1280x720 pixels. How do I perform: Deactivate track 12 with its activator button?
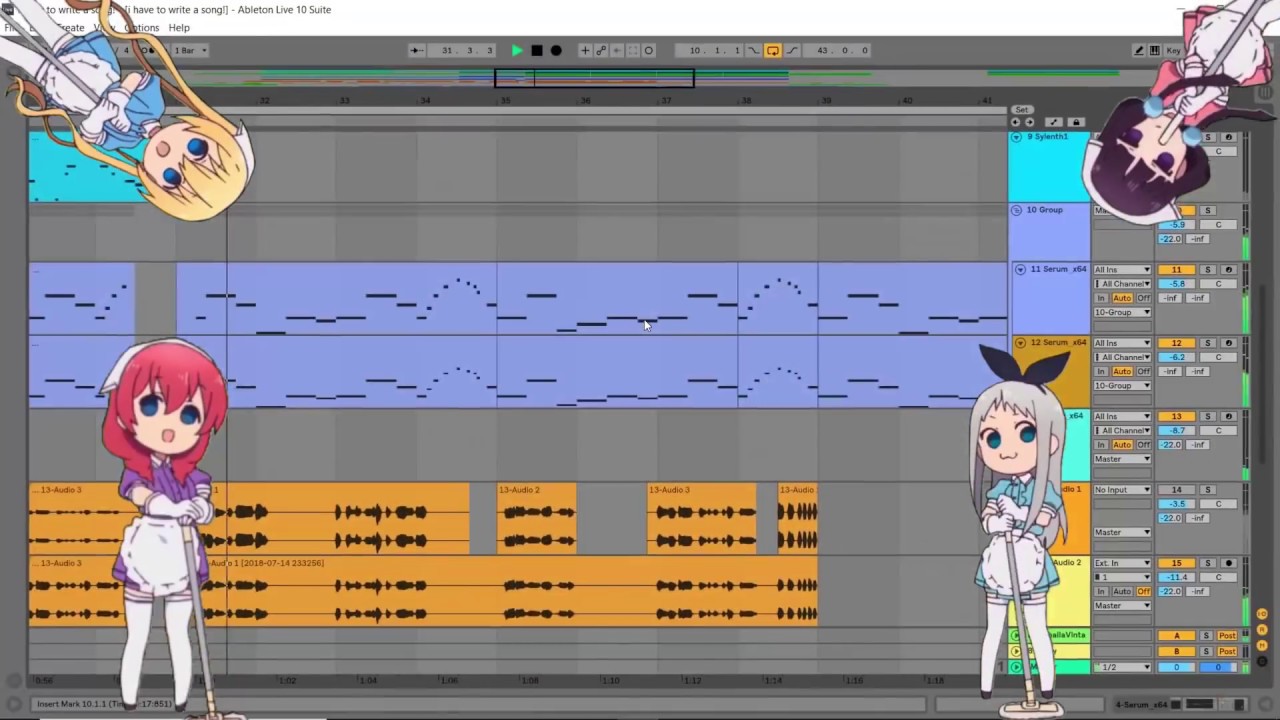[x=1176, y=343]
